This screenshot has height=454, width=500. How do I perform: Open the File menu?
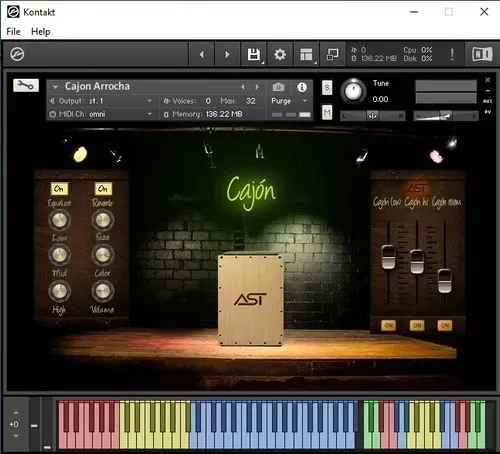pyautogui.click(x=13, y=32)
